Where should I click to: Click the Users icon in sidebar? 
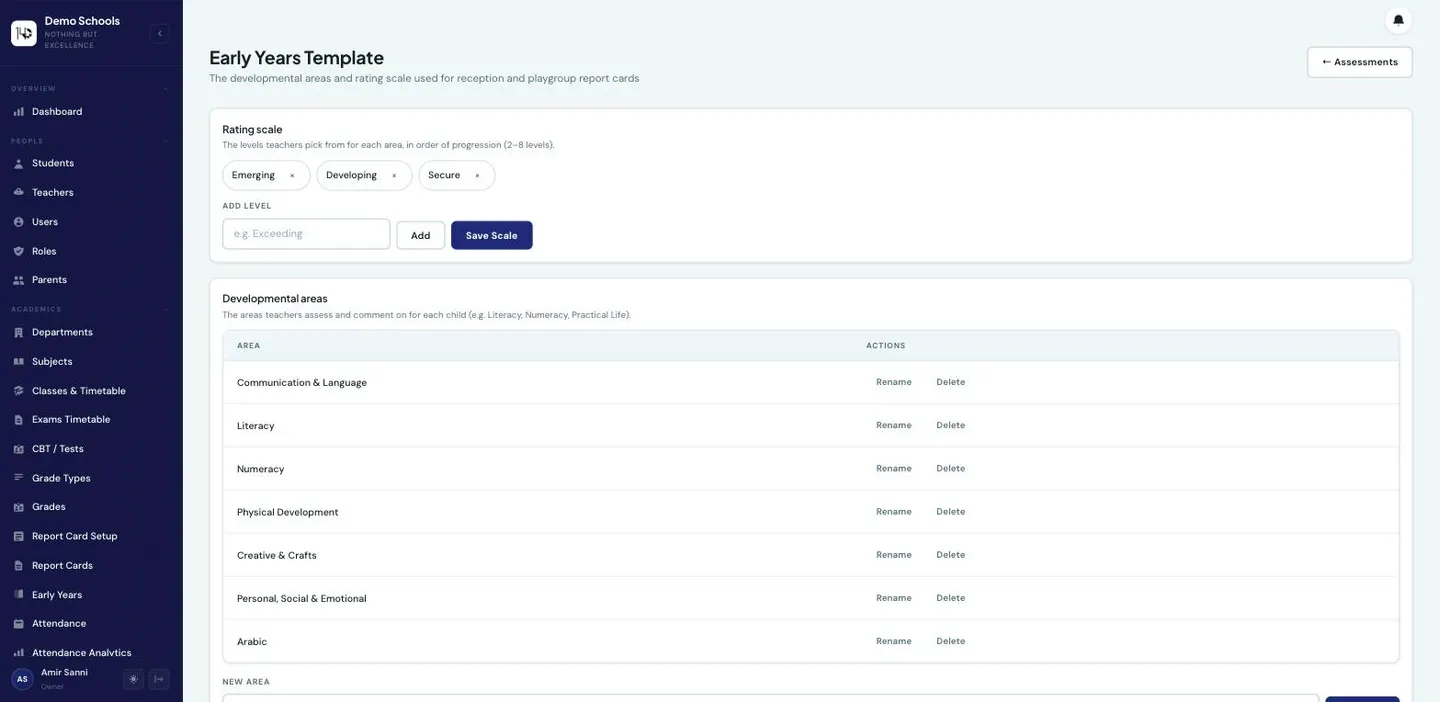[x=18, y=222]
